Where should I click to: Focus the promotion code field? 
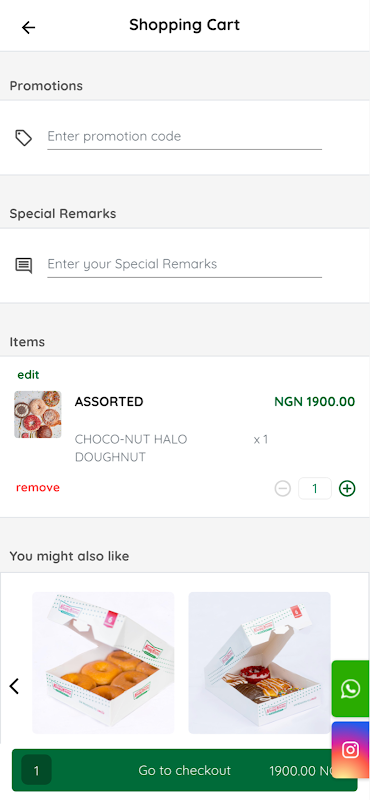point(185,137)
